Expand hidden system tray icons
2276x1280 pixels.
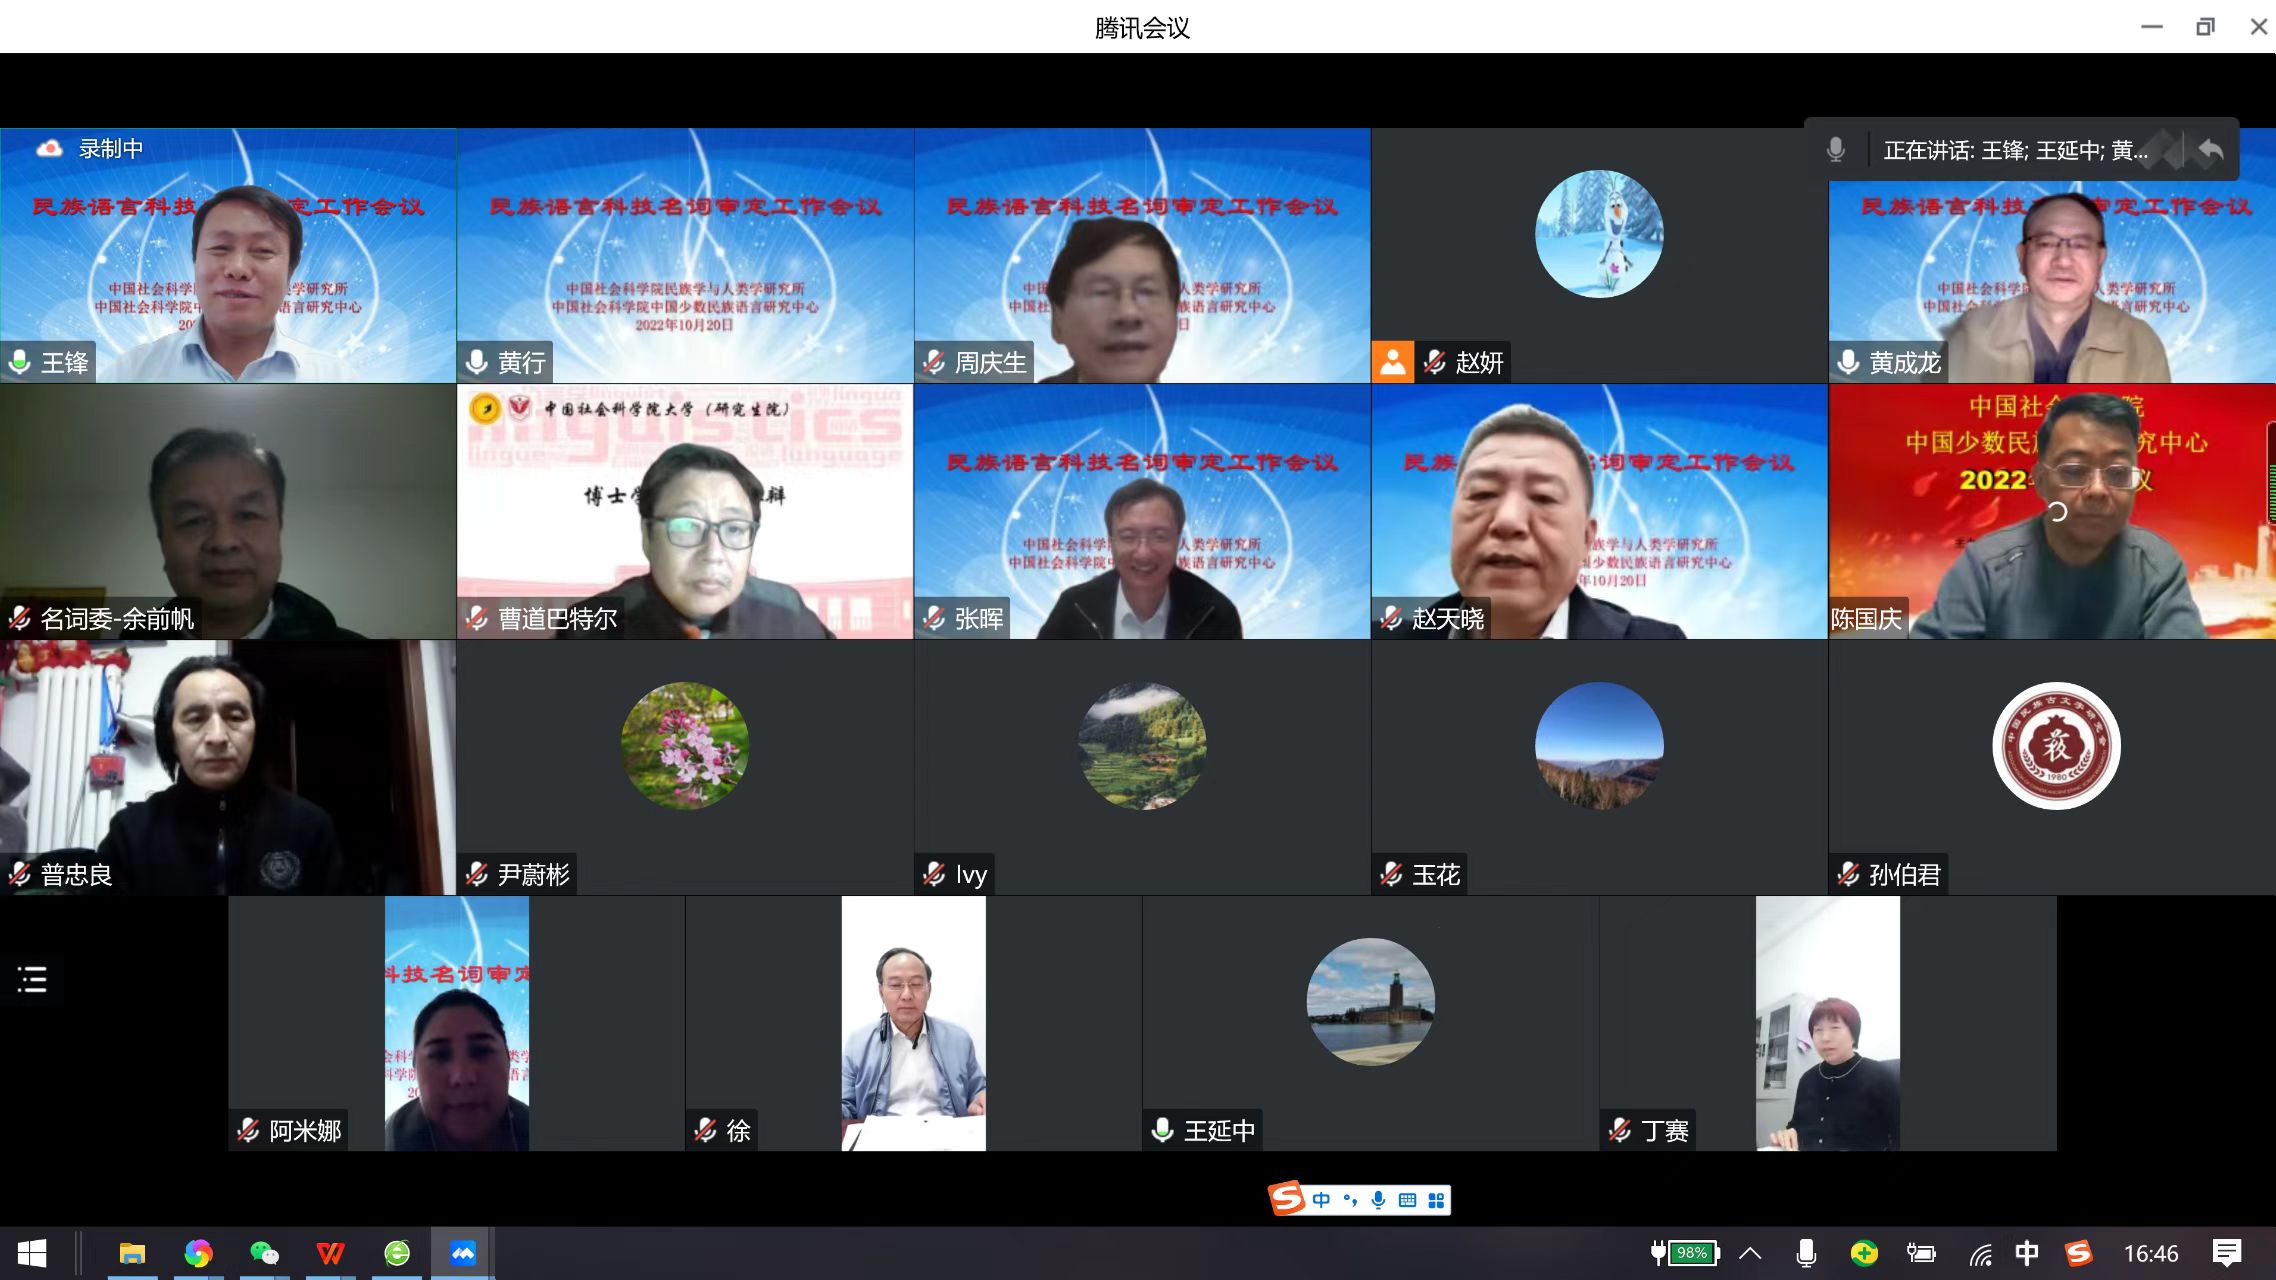1750,1253
